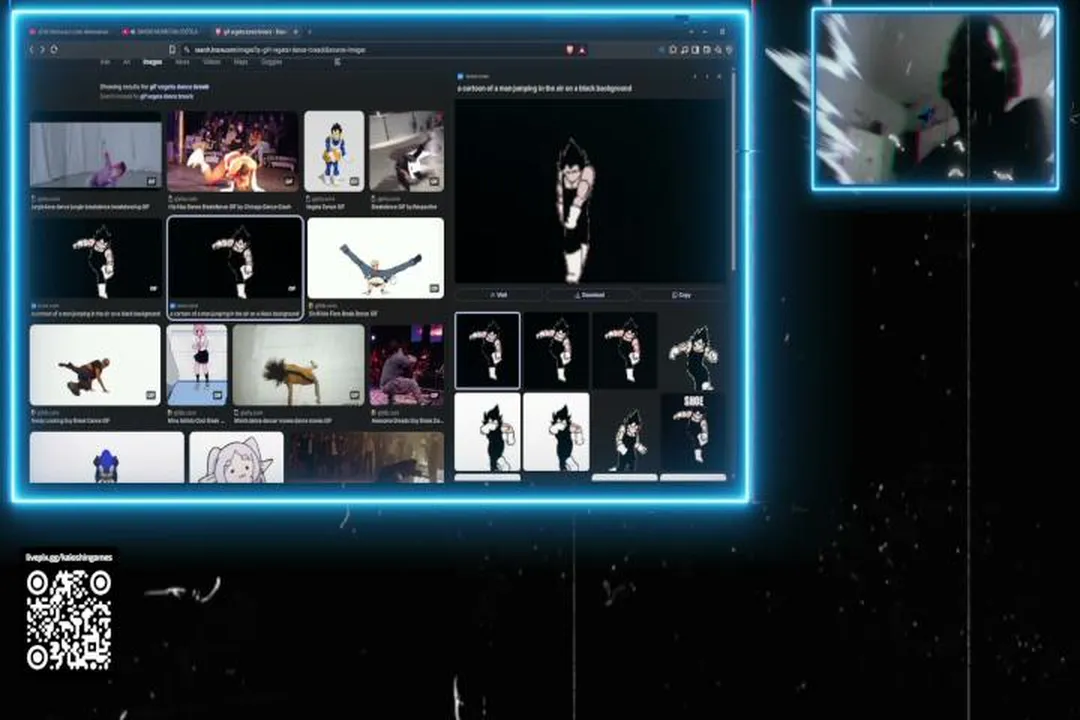Select the gif vegeta dance break tab
1080x720 pixels.
(256, 32)
